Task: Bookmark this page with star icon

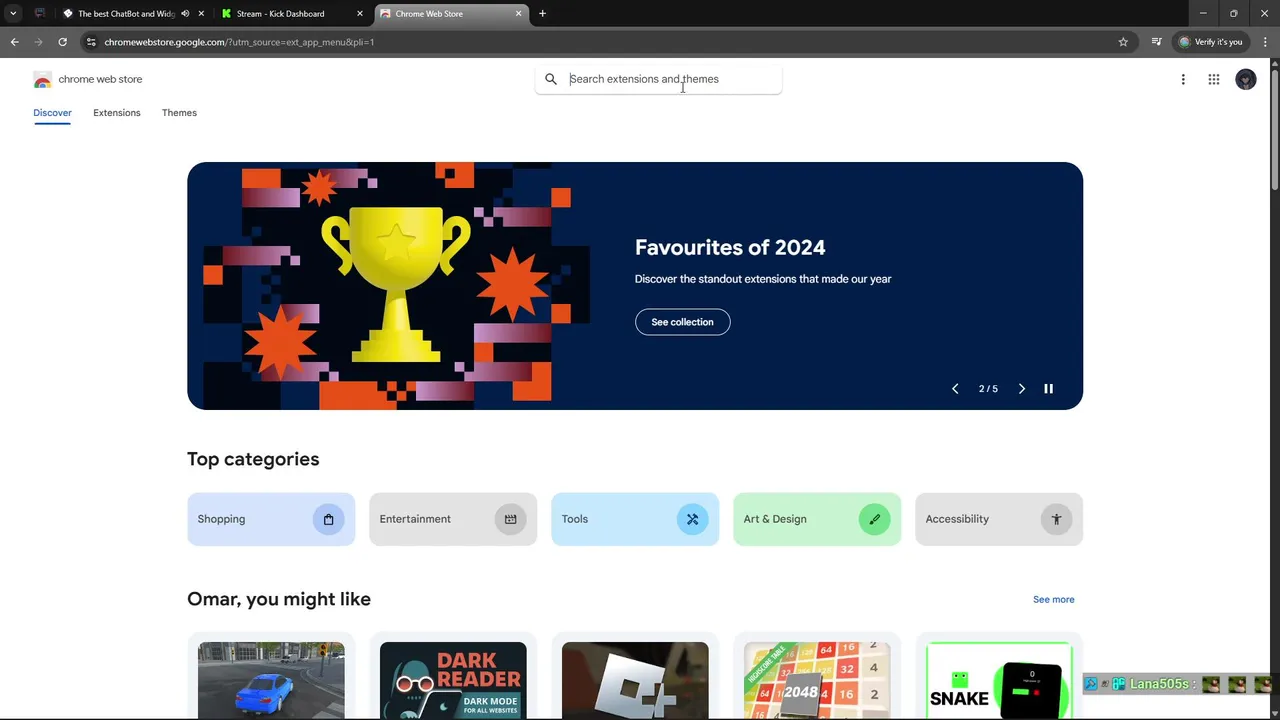Action: [1123, 42]
